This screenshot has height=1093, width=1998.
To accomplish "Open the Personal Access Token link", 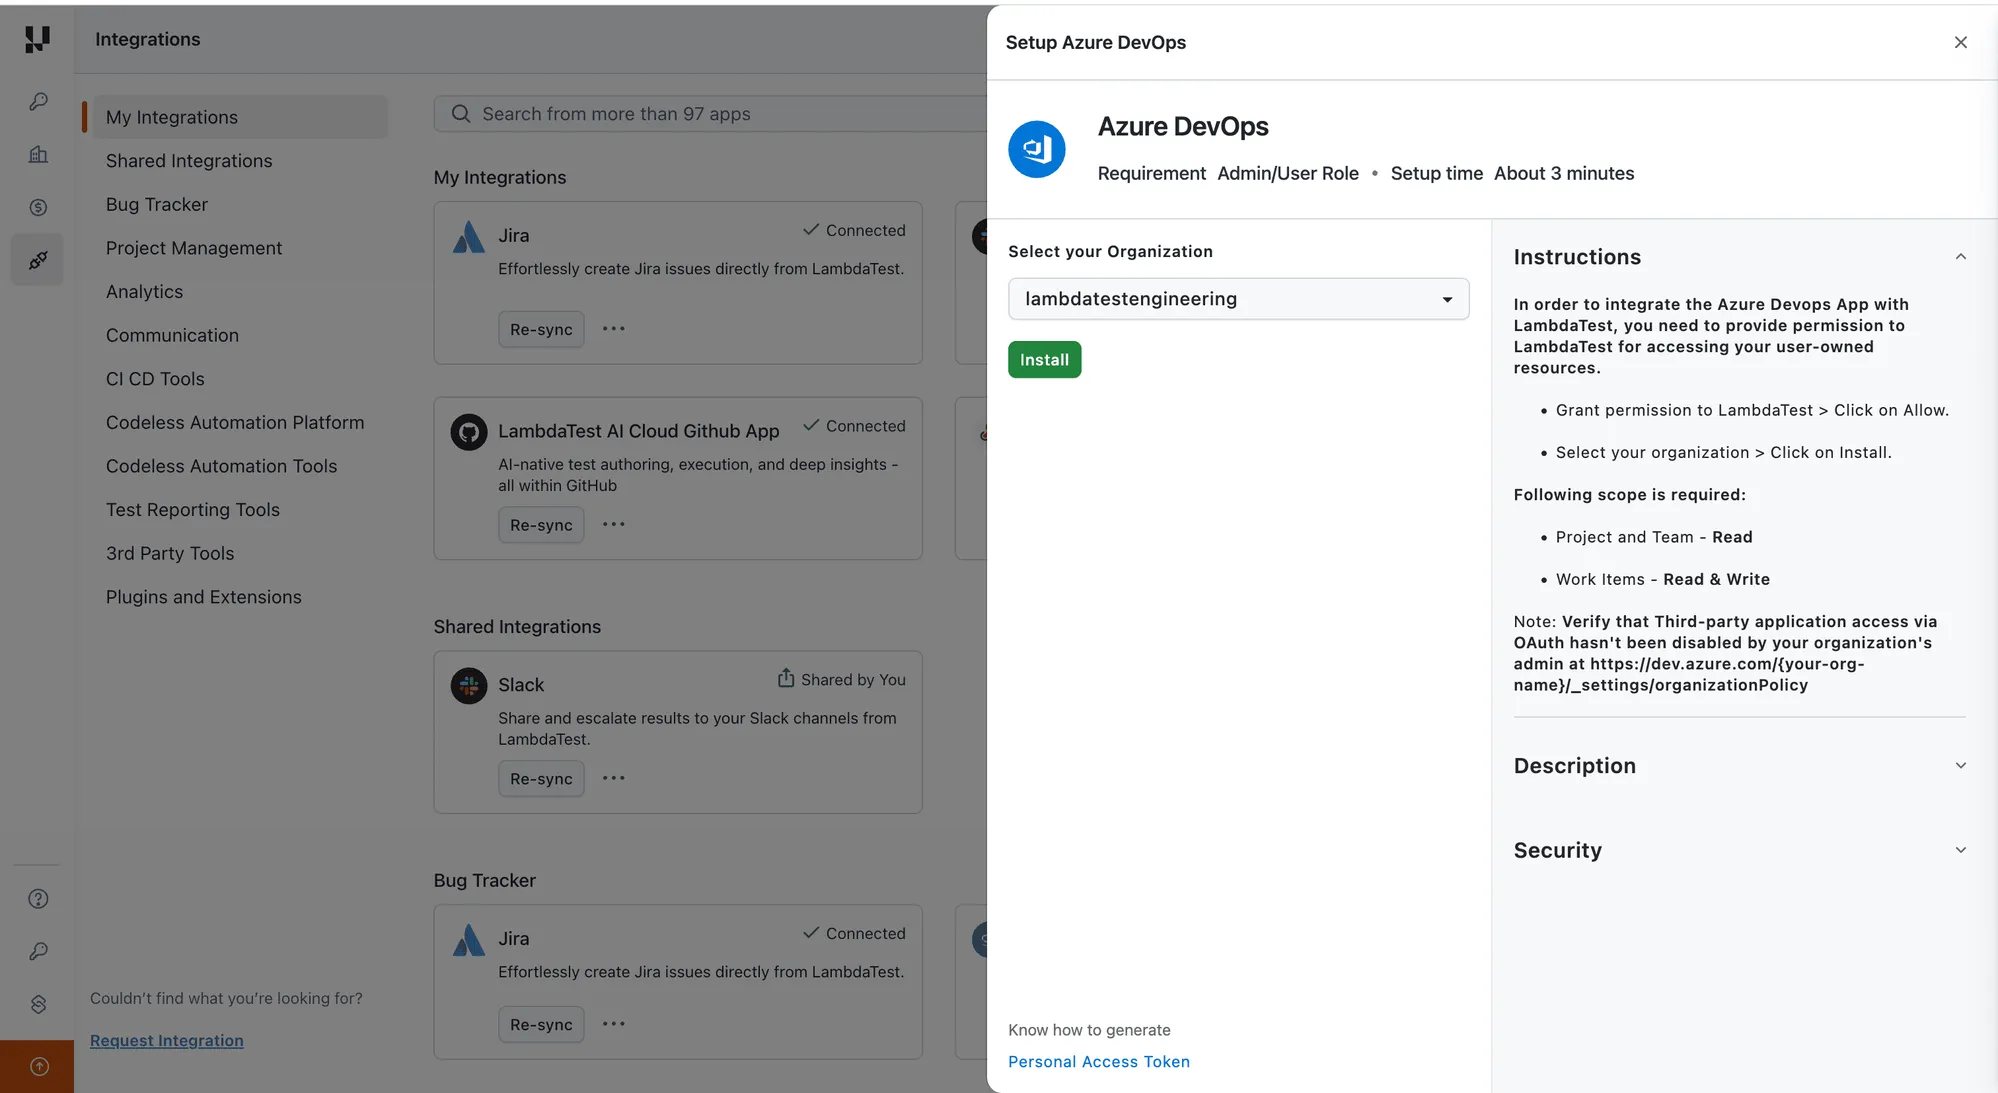I will (x=1098, y=1062).
